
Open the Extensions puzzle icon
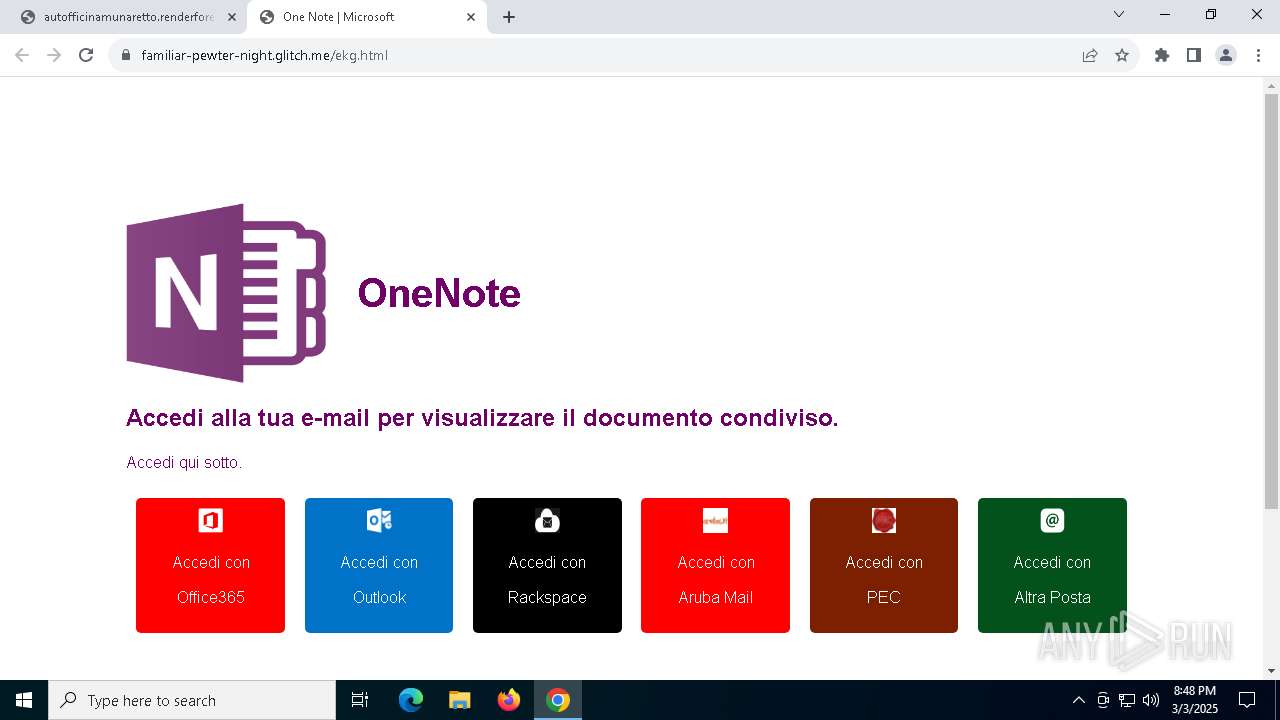coord(1162,55)
